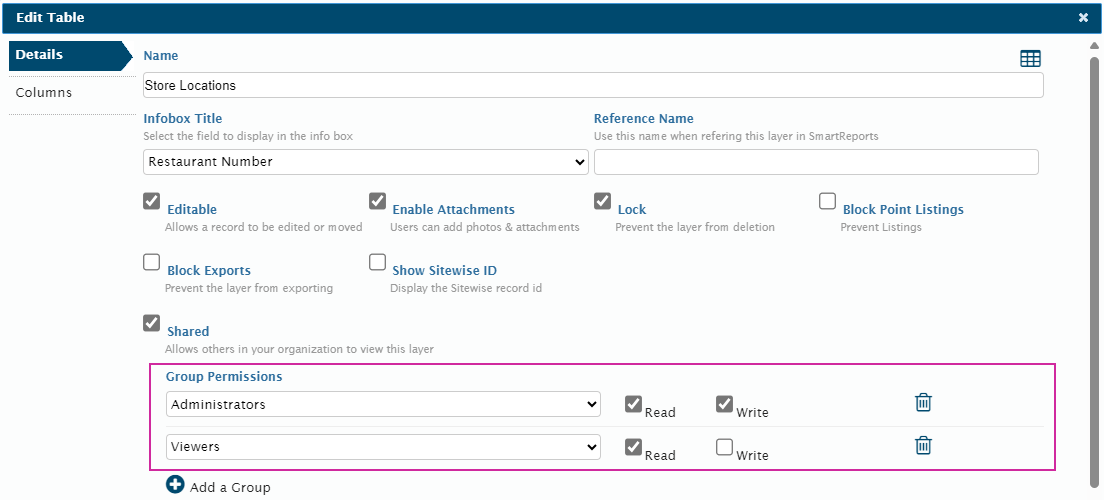This screenshot has height=500, width=1104.
Task: Enable Block Point Listings
Action: (828, 201)
